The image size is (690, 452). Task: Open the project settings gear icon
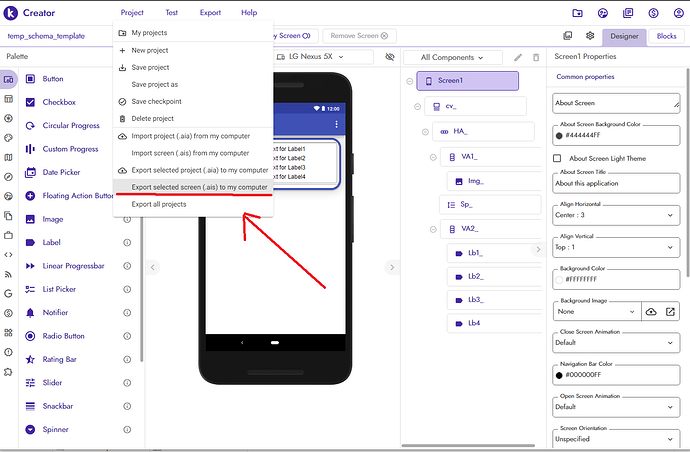(590, 36)
